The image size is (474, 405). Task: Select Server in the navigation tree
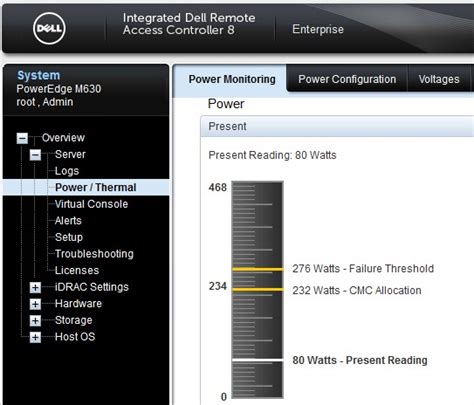point(70,154)
